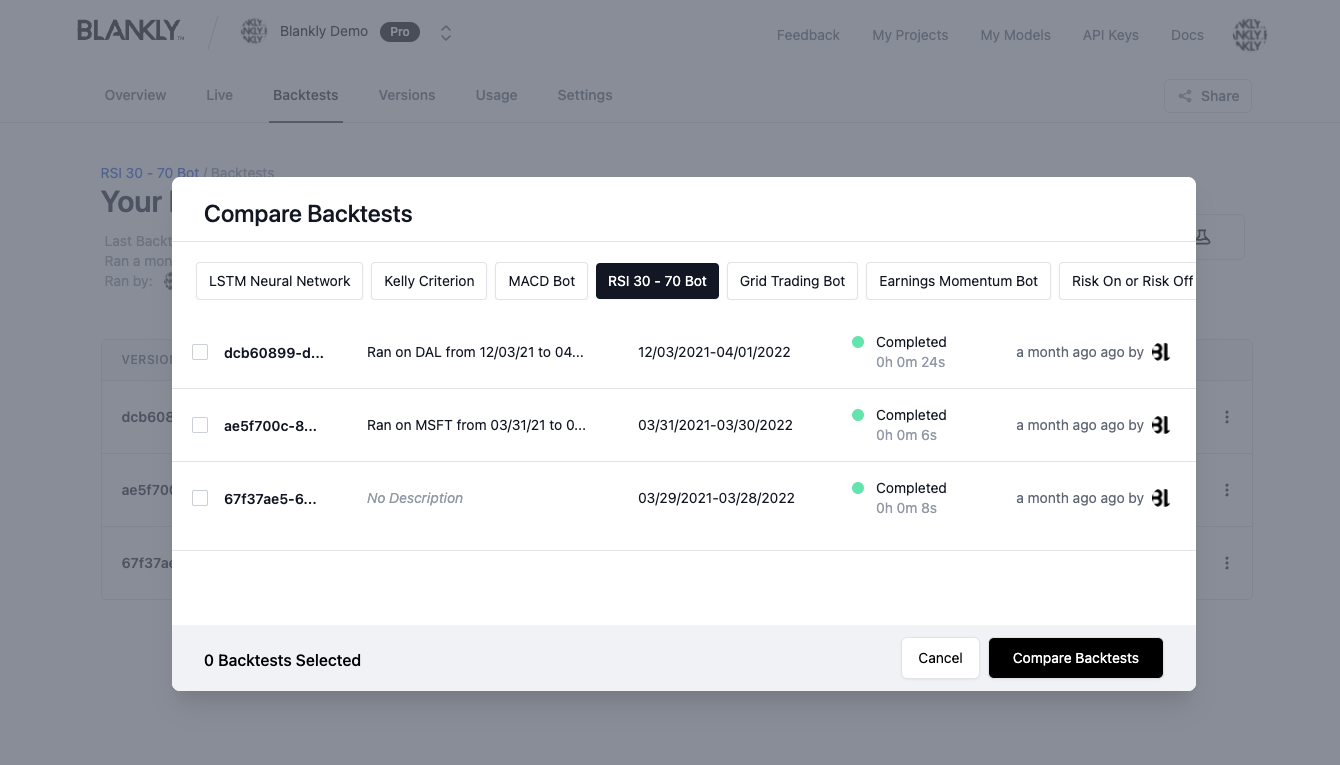
Task: Click the Blankly Demo project avatar
Action: pos(254,30)
